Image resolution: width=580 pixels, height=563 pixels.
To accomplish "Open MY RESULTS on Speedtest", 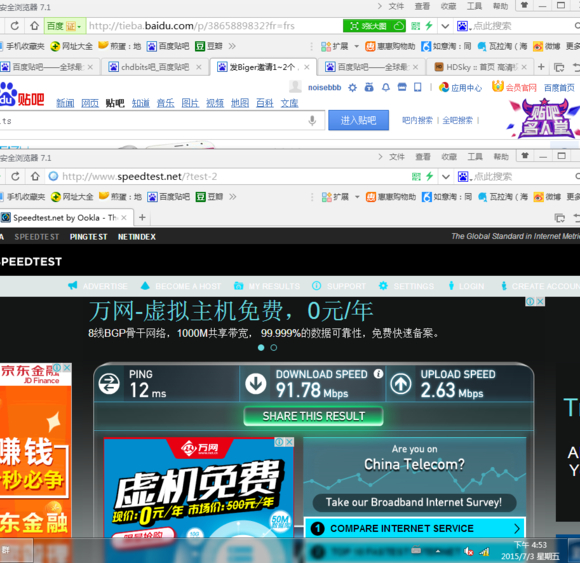I will [267, 286].
